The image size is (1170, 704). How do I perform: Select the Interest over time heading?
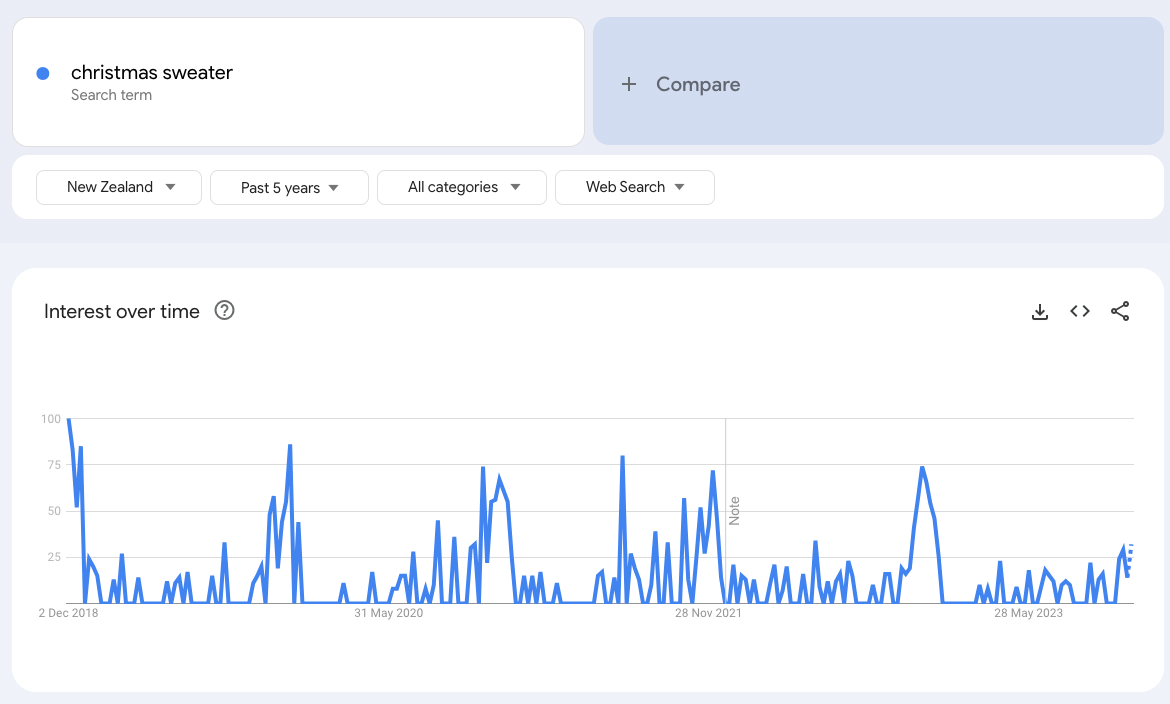[120, 311]
